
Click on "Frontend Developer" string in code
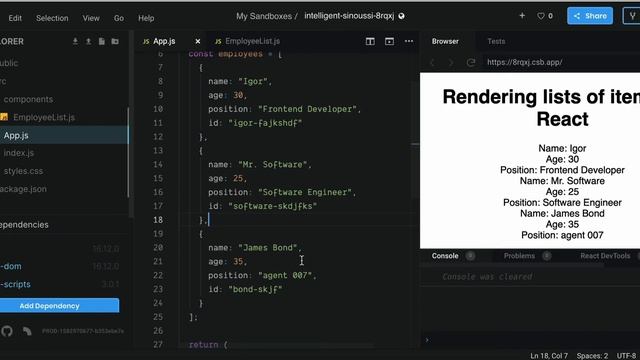pos(307,109)
